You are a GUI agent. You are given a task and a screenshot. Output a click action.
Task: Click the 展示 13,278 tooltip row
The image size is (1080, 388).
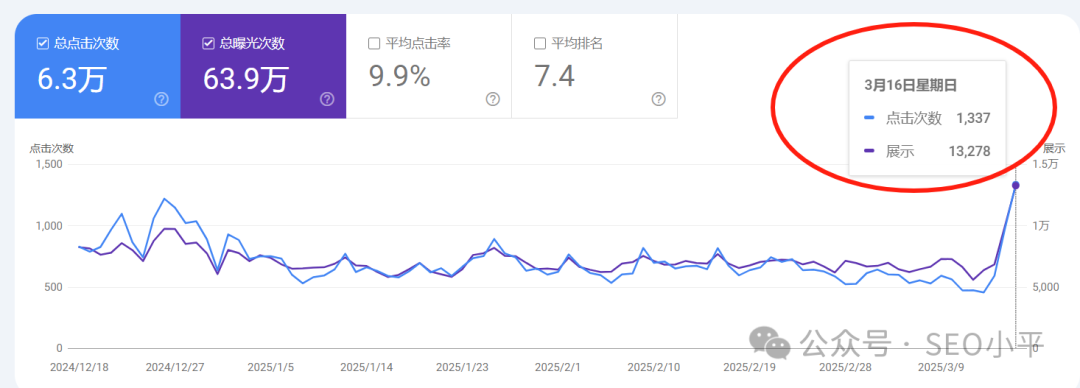point(927,152)
